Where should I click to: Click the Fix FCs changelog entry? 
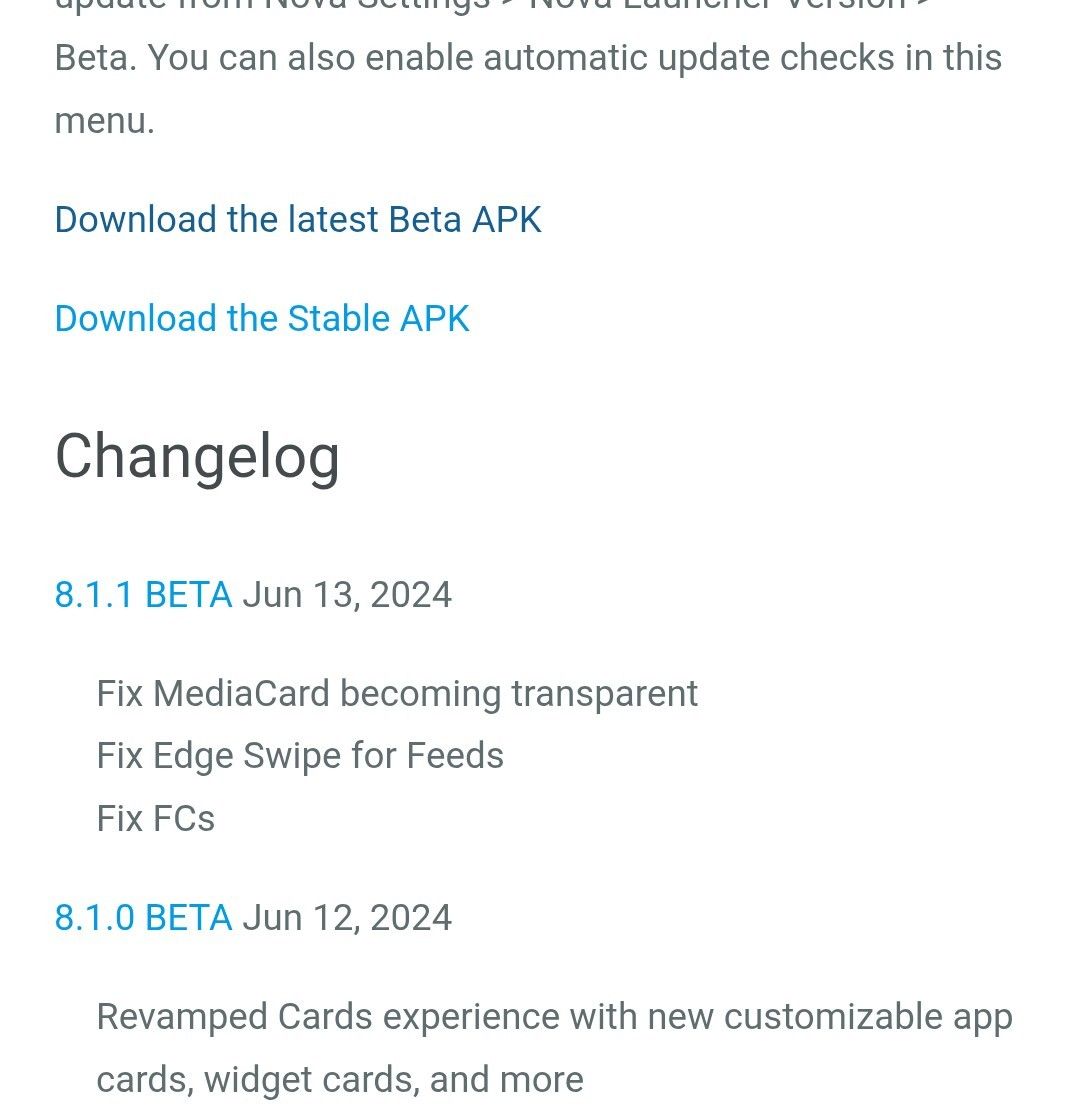point(155,819)
